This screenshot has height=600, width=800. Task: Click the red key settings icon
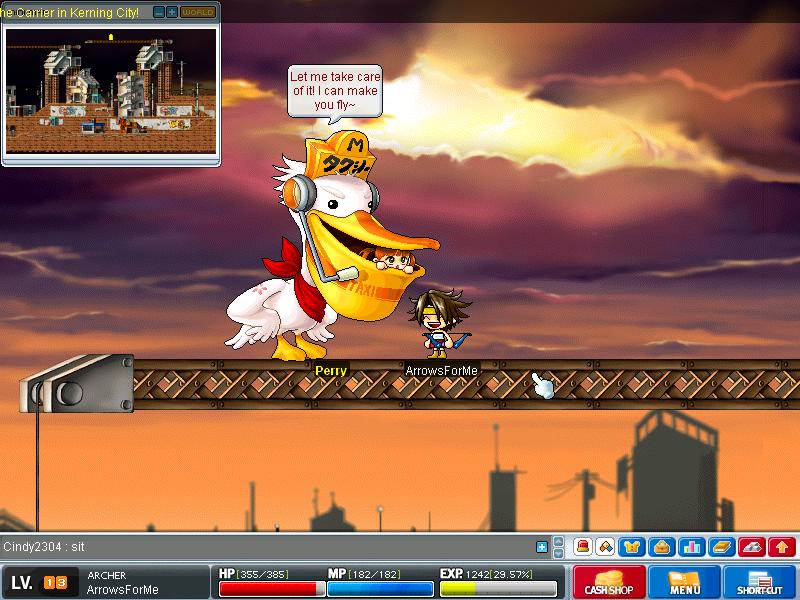coord(752,547)
